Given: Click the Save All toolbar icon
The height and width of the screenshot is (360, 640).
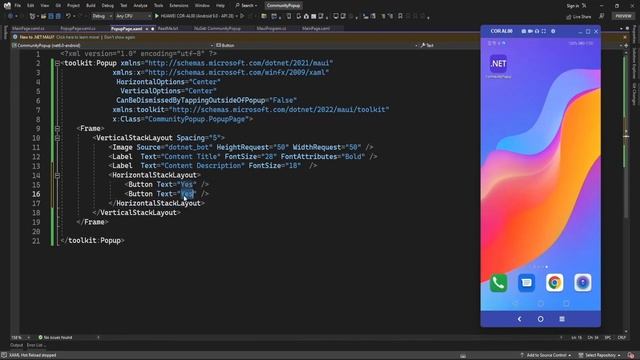Looking at the screenshot, I should coord(58,16).
